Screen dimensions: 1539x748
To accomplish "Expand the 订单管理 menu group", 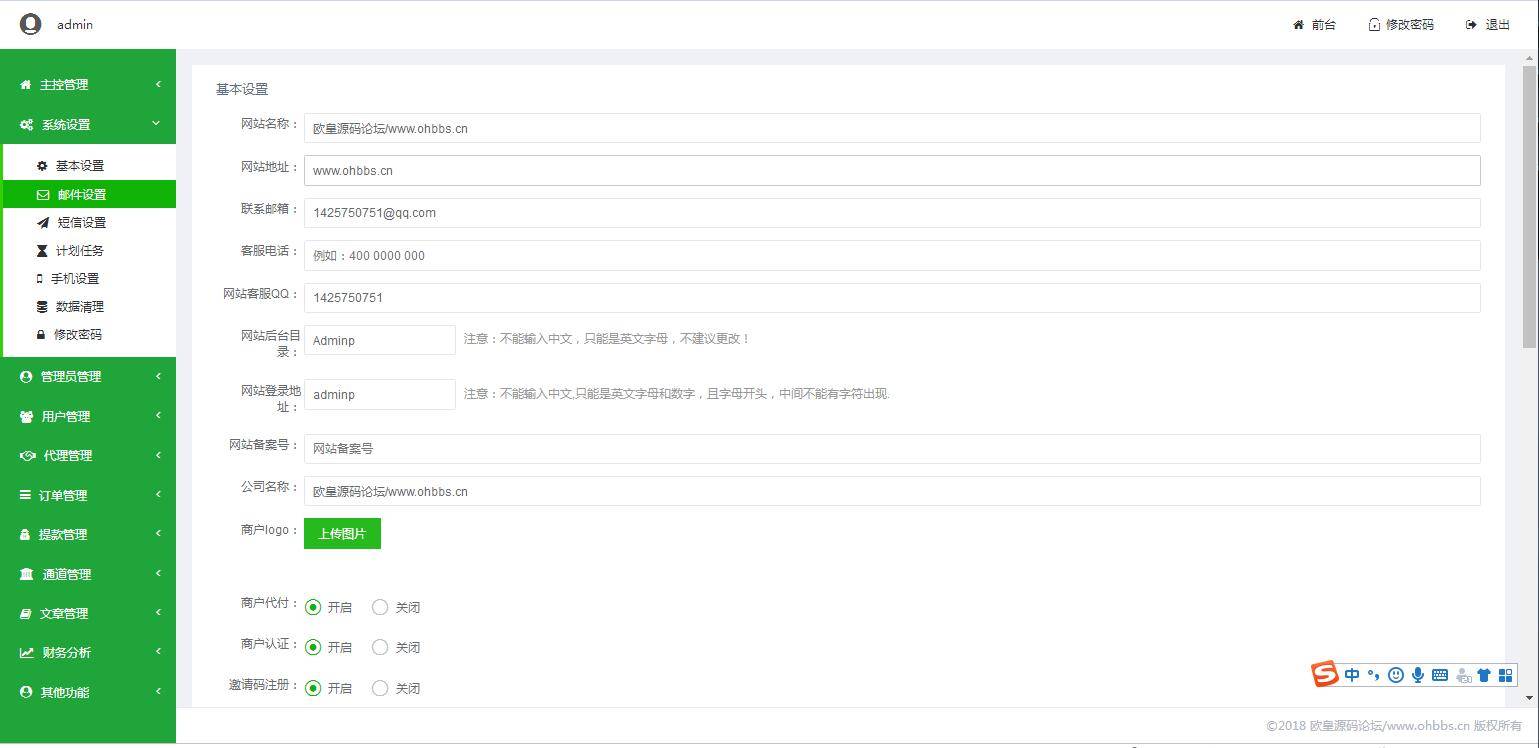I will [x=89, y=495].
